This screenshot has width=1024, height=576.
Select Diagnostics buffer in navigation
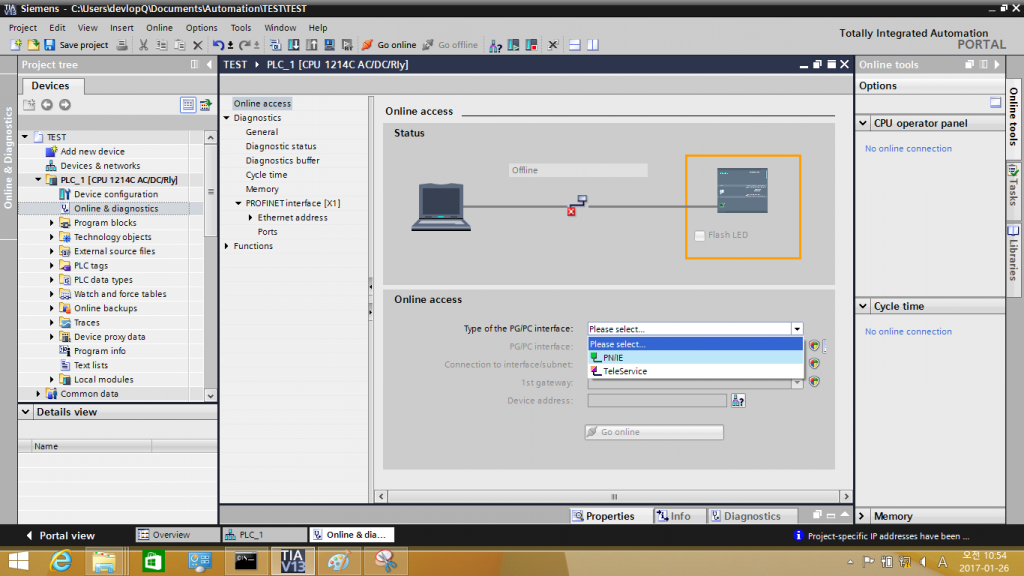click(x=282, y=161)
